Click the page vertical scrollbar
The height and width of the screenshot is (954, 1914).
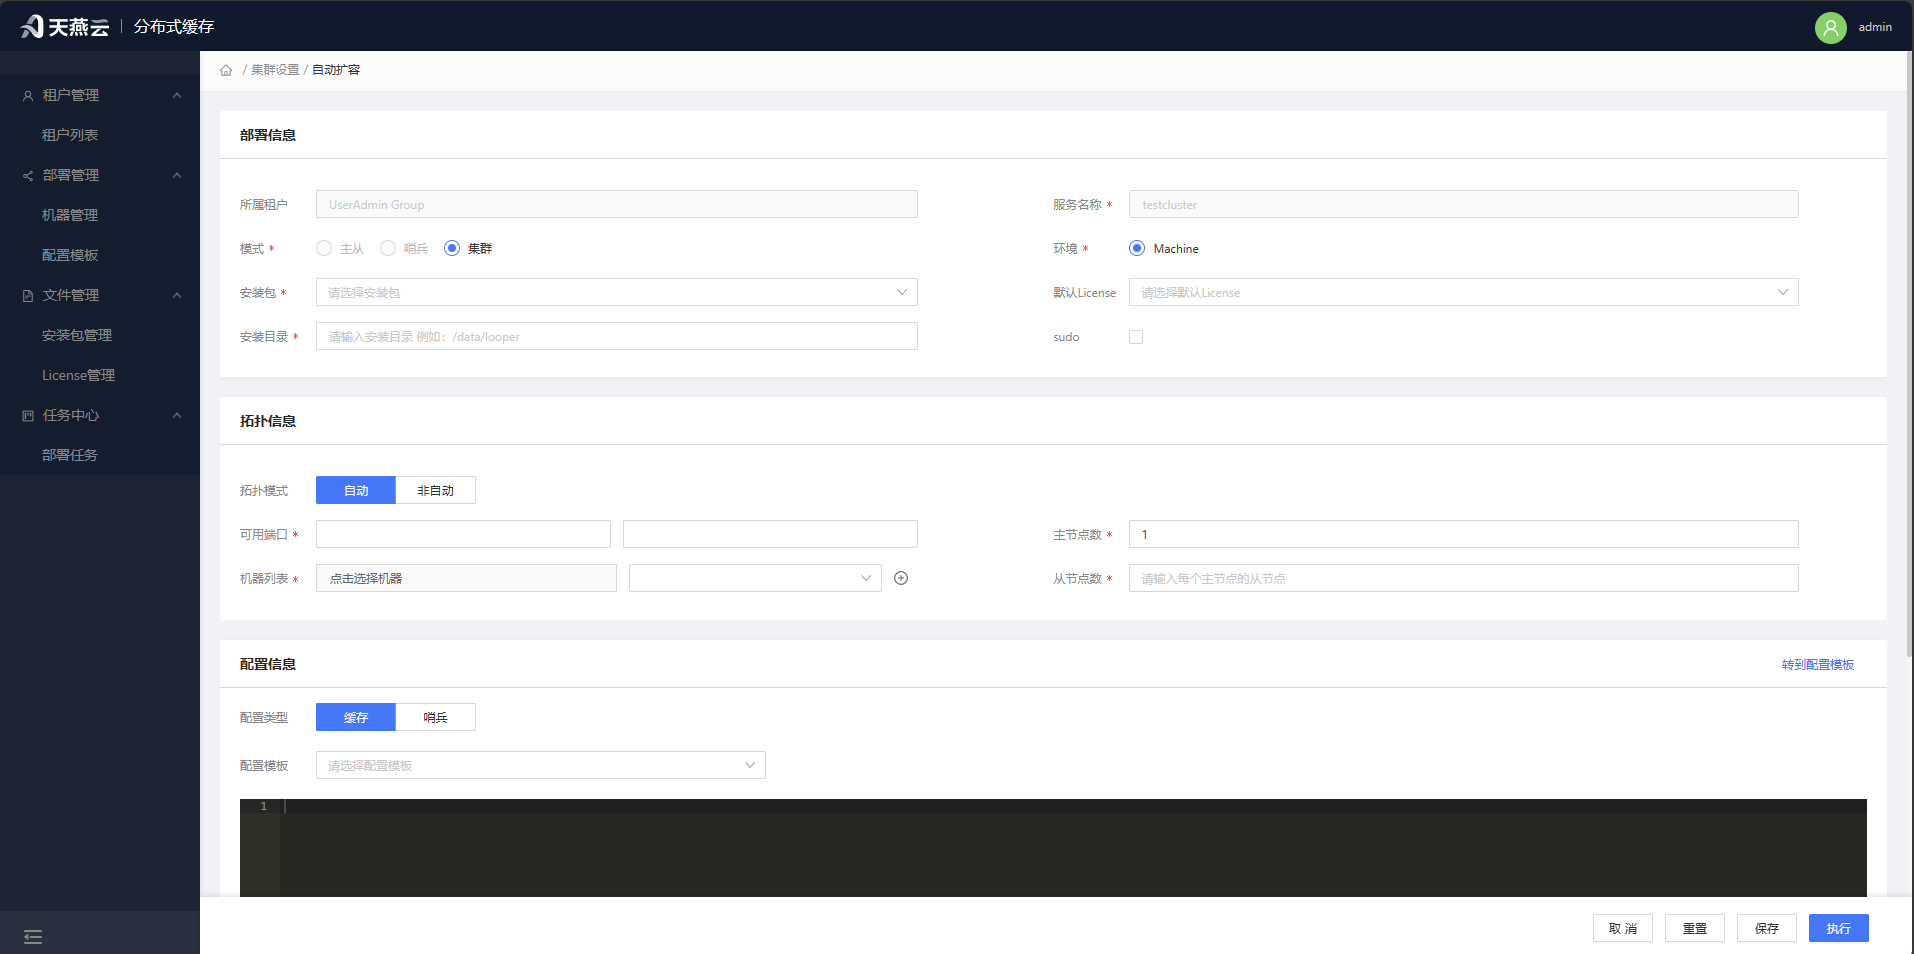tap(1910, 355)
